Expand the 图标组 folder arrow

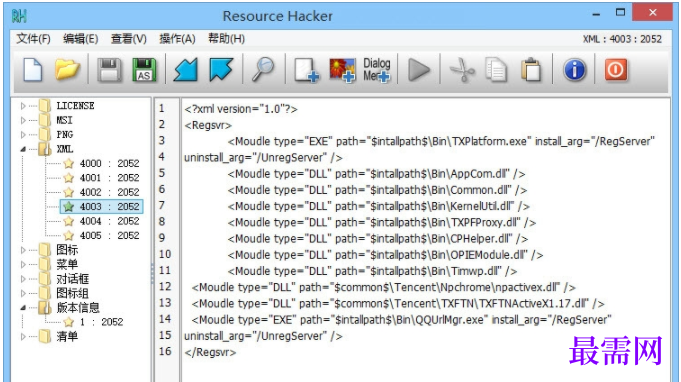tap(23, 293)
